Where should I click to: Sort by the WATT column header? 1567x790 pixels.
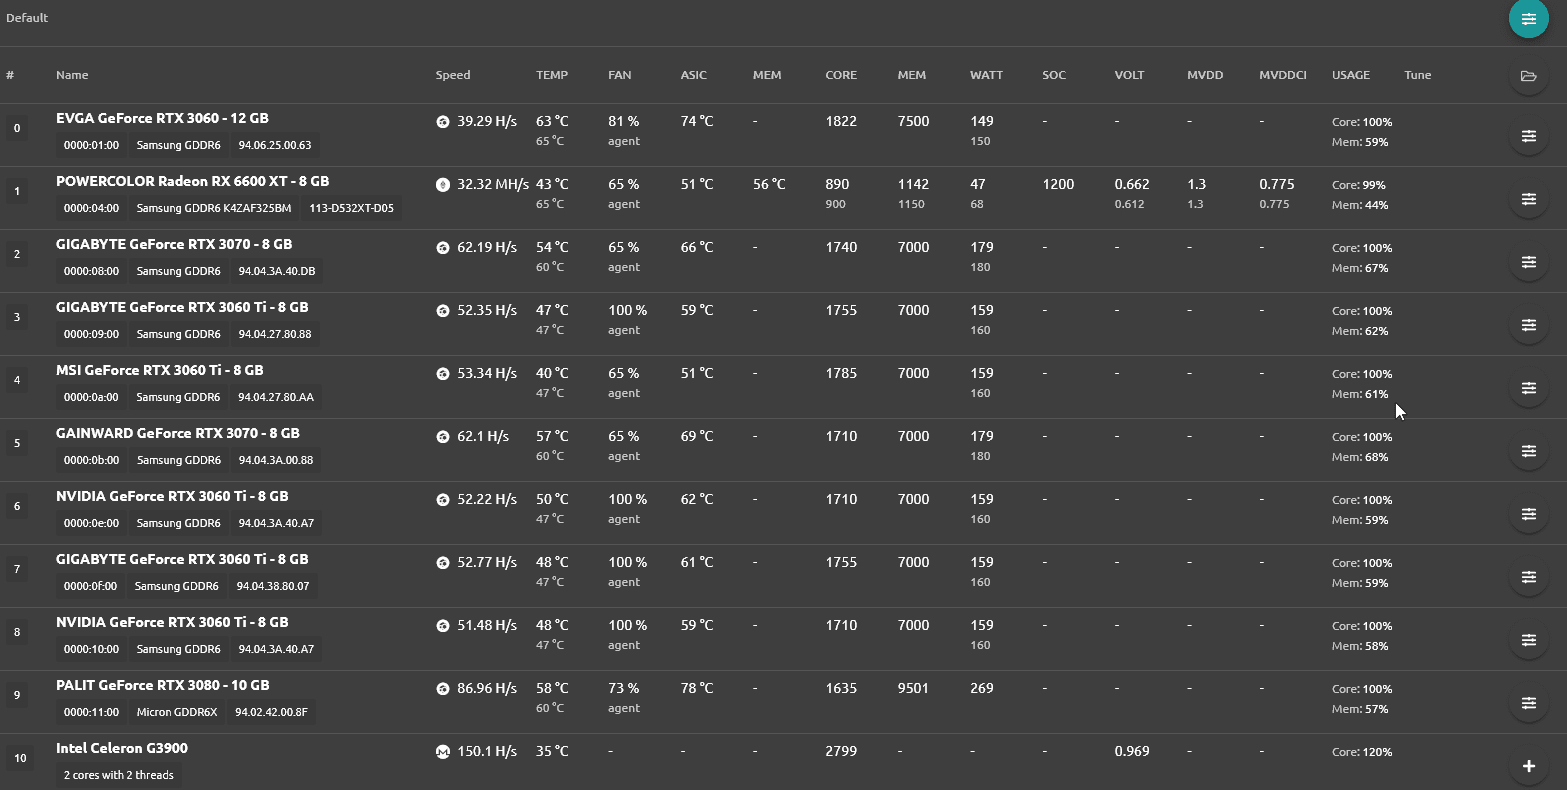point(986,75)
